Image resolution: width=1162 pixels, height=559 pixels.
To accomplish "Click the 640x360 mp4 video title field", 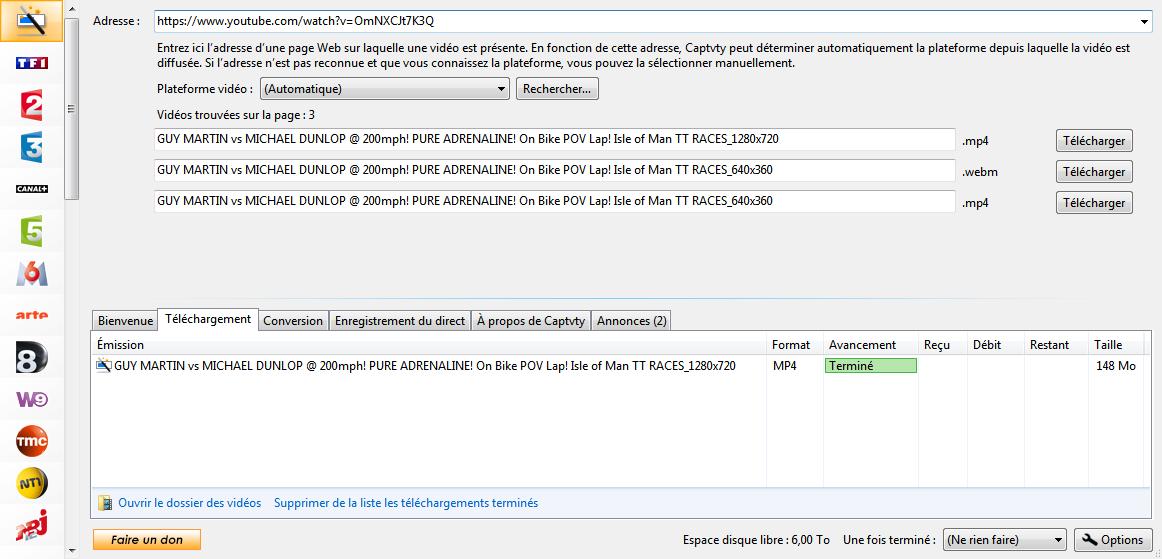I will 554,201.
